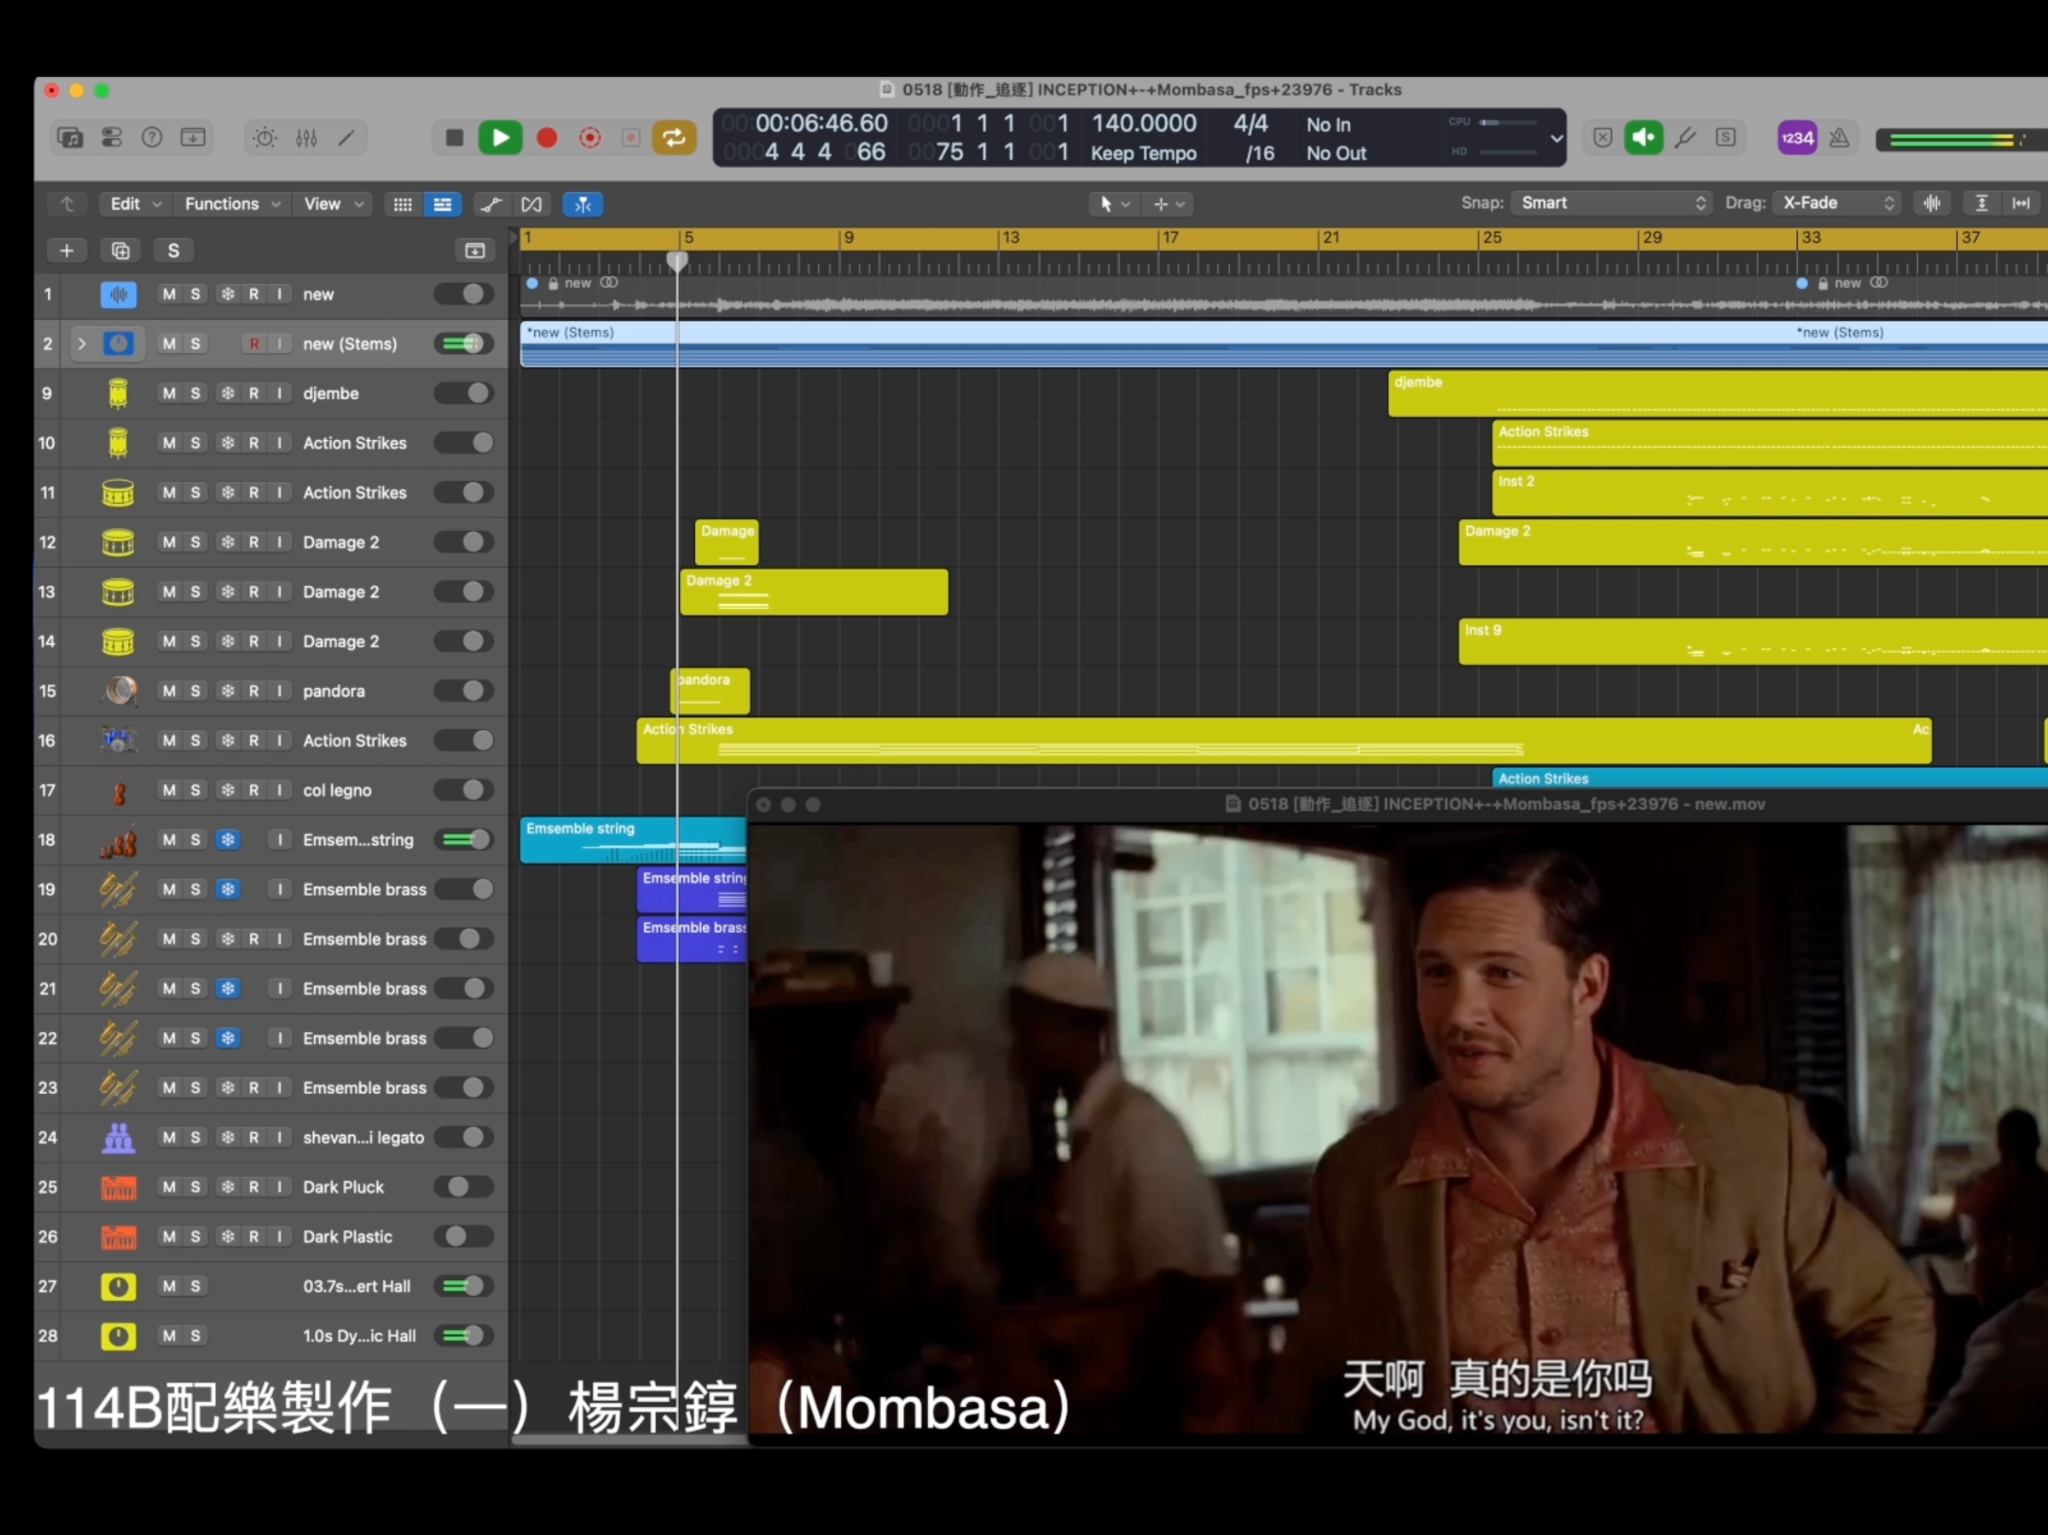This screenshot has height=1535, width=2048.
Task: Click the red Record button
Action: (x=546, y=137)
